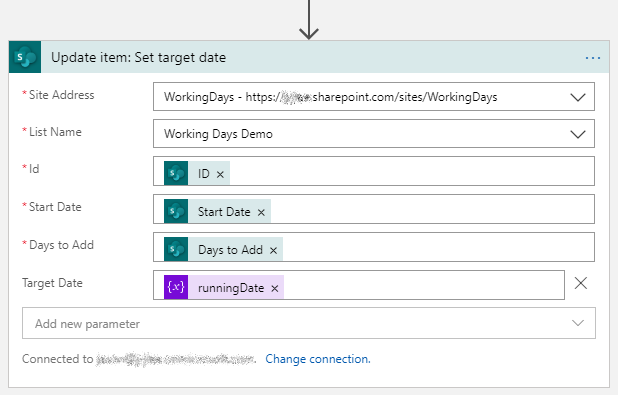Click the 'Working Days Demo' list name value
This screenshot has width=618, height=395.
(x=218, y=134)
